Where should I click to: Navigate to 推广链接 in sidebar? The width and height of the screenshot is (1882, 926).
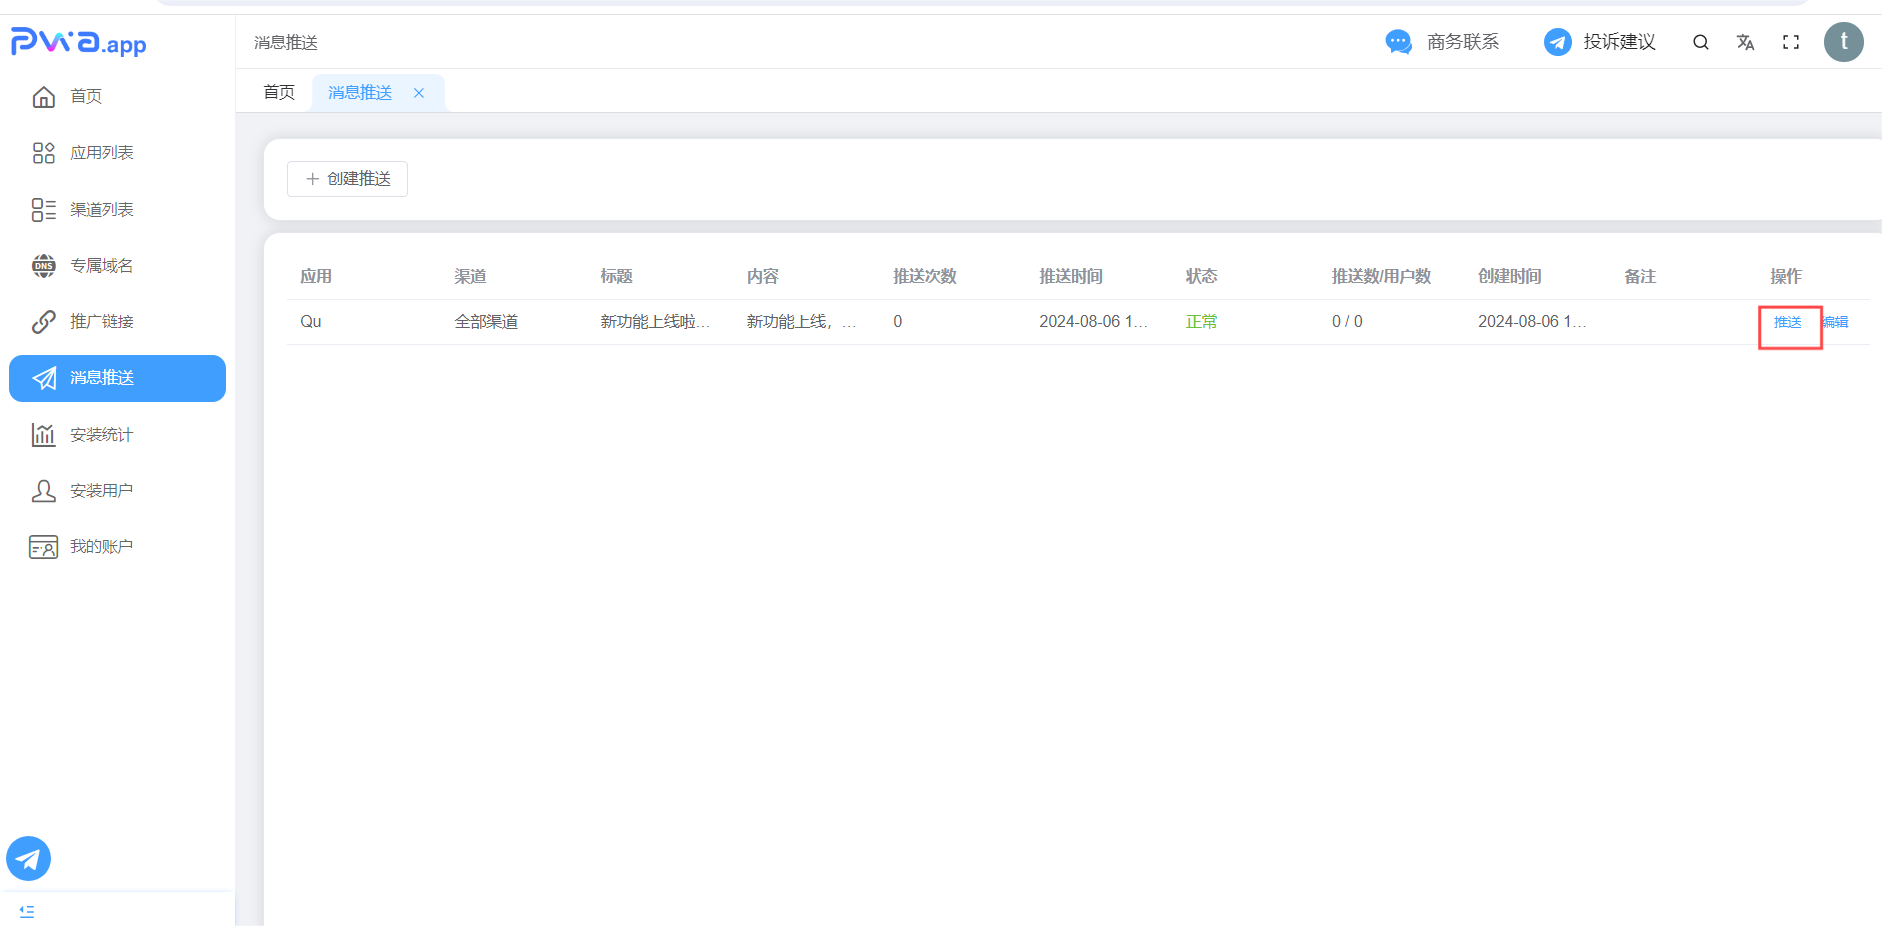point(101,322)
